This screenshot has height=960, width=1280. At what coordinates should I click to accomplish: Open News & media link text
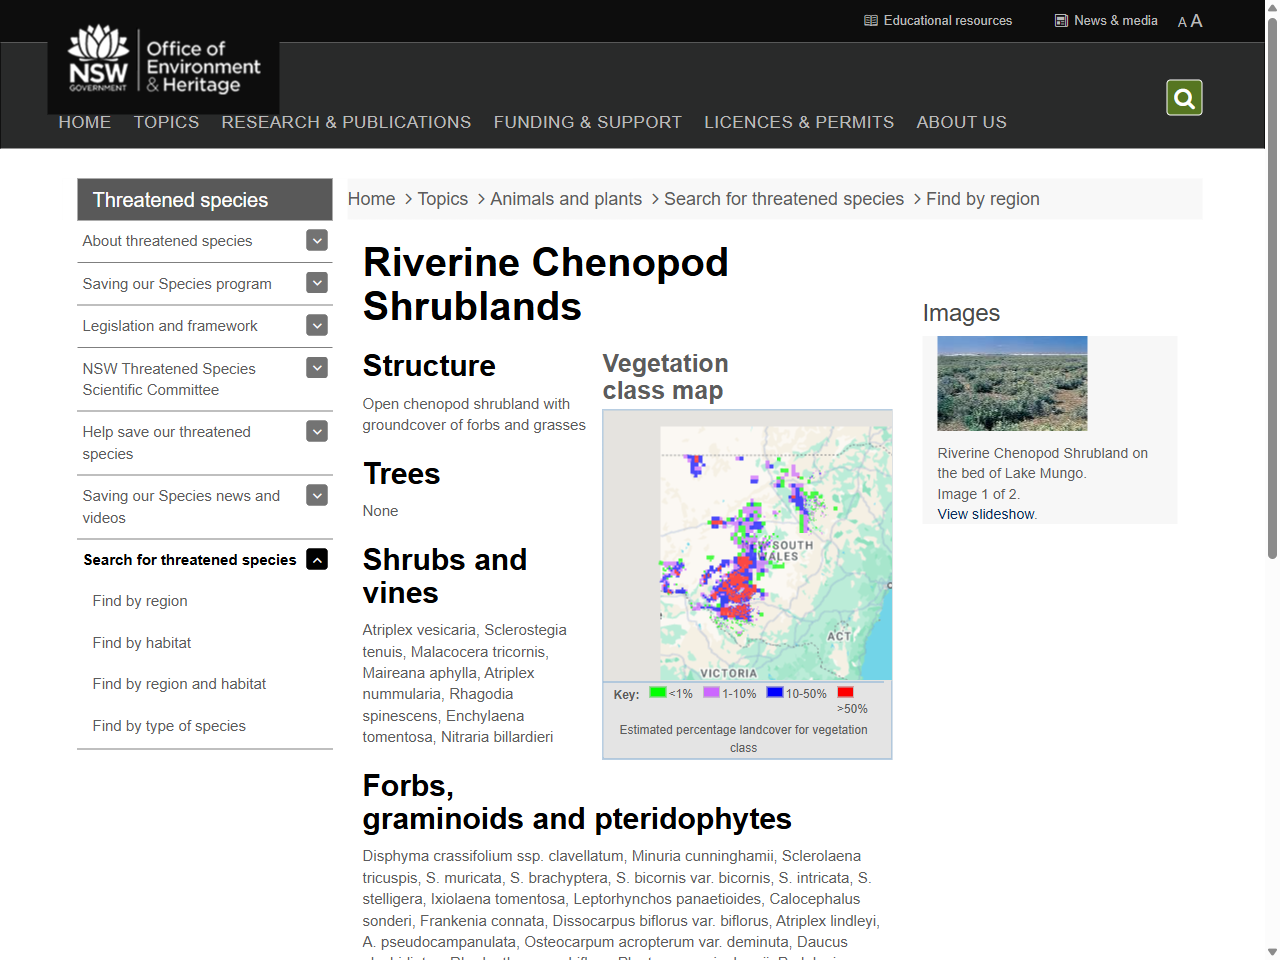(1116, 20)
